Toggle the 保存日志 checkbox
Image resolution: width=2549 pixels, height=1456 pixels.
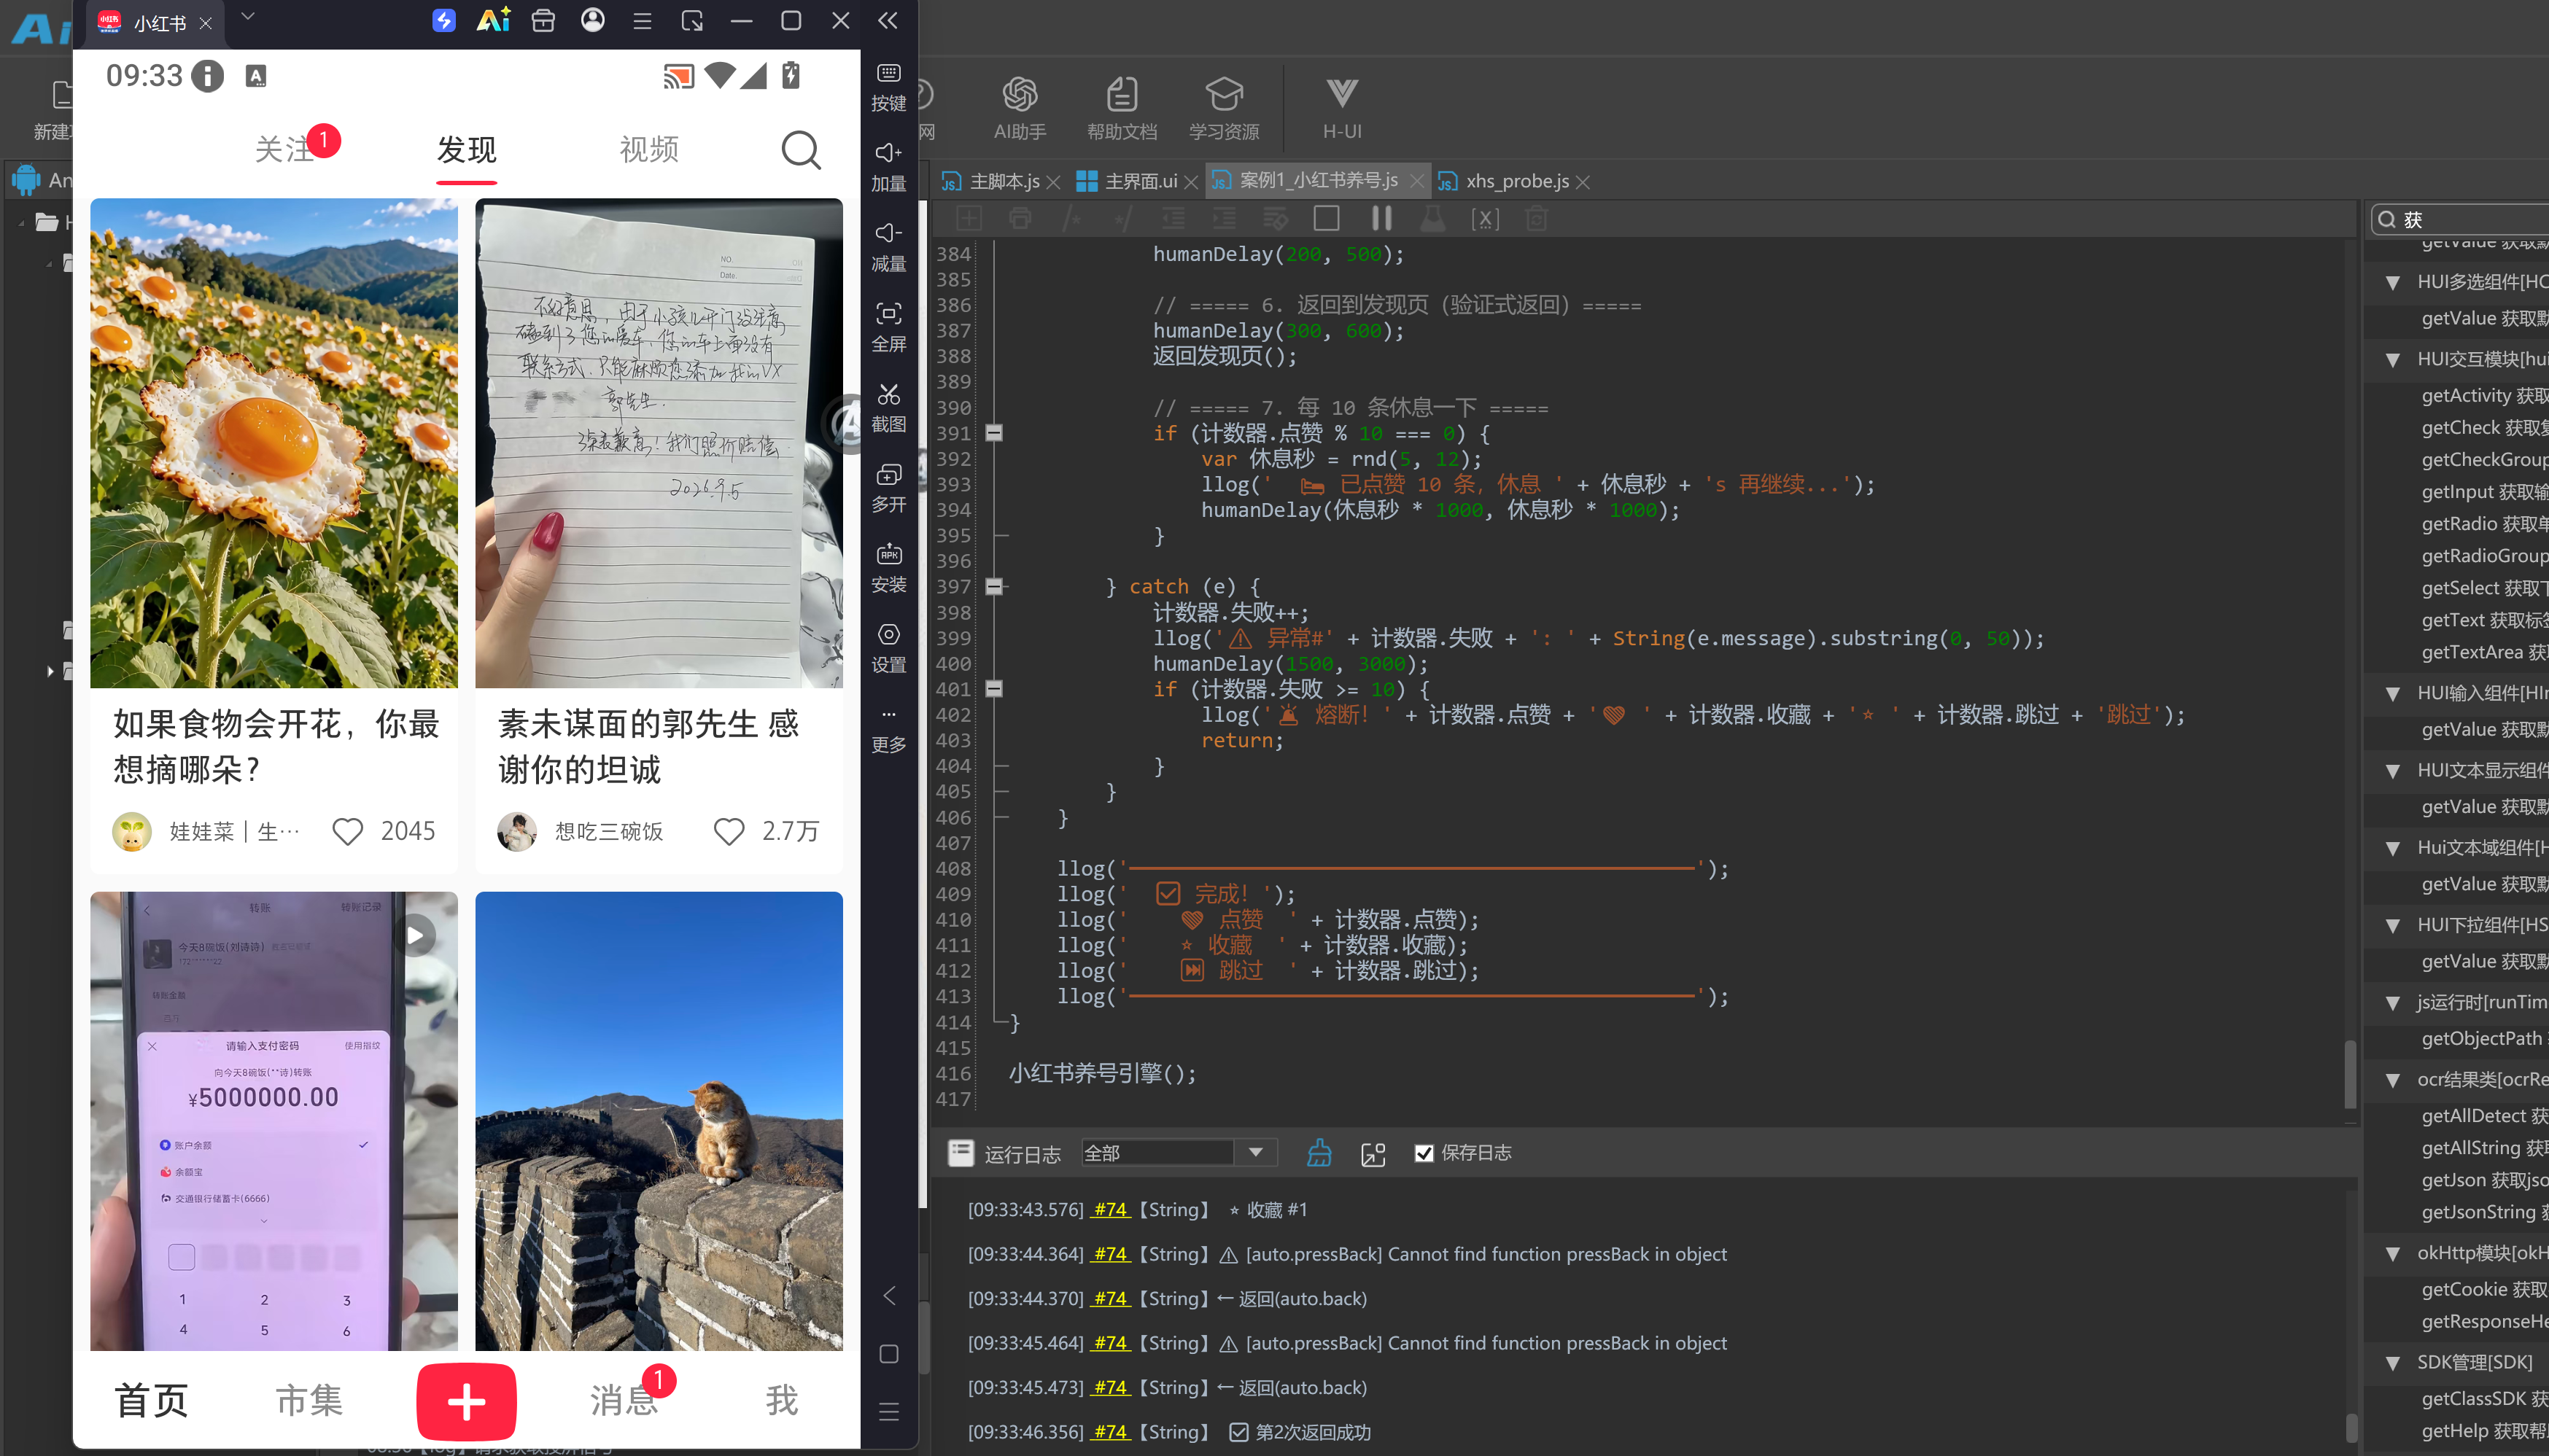1423,1153
